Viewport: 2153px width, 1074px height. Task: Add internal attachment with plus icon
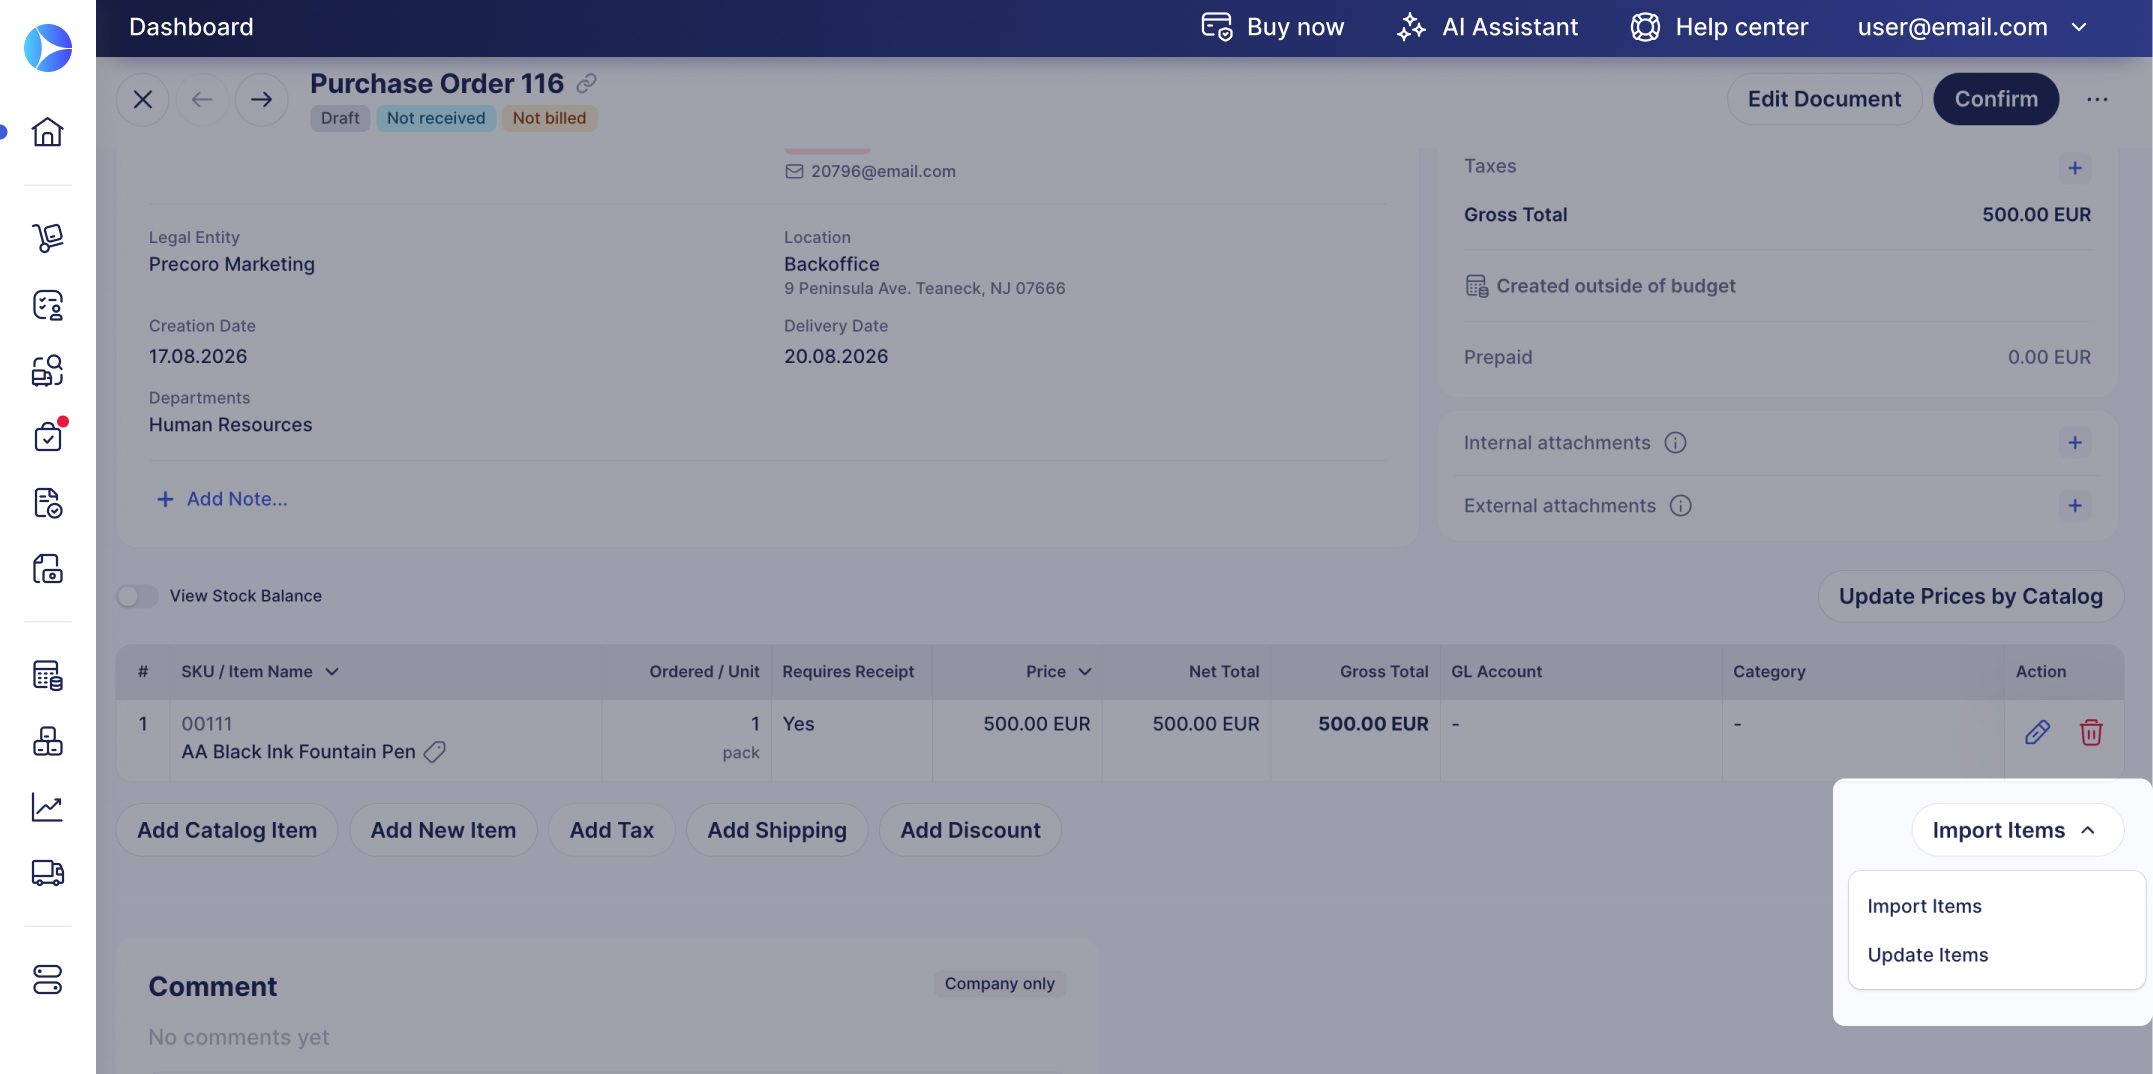pos(2075,442)
